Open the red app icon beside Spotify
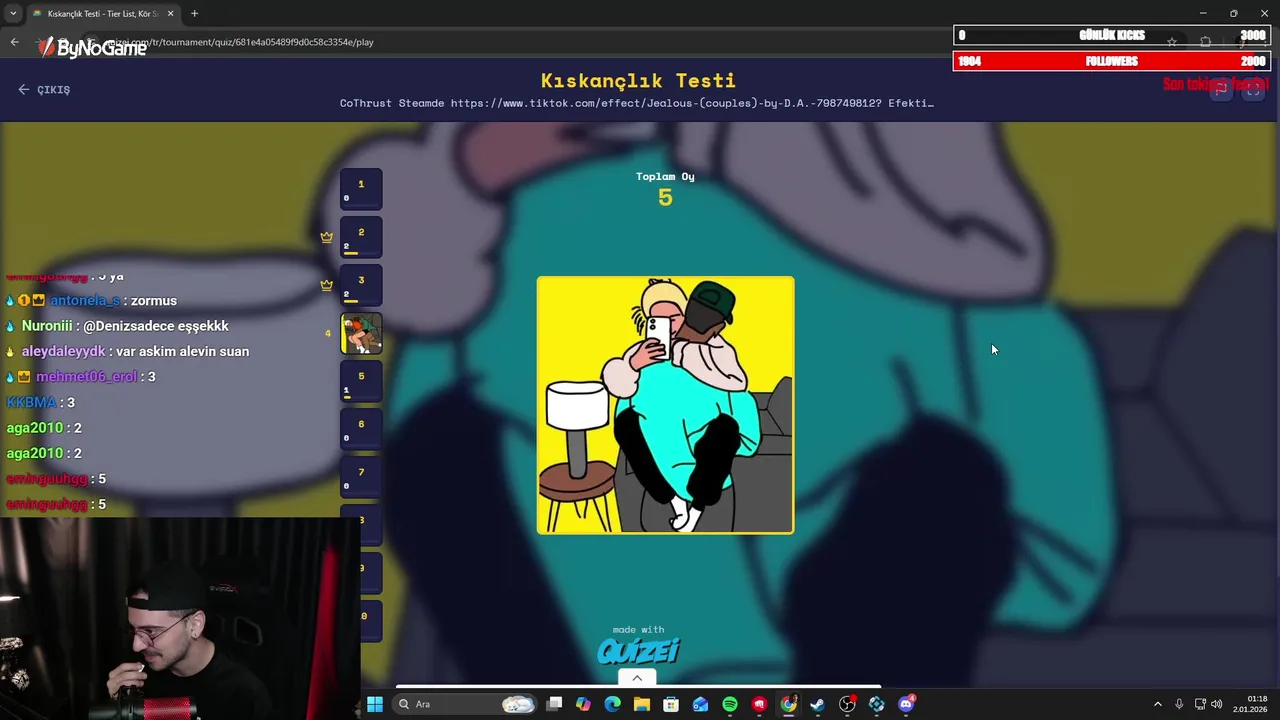 (x=759, y=704)
